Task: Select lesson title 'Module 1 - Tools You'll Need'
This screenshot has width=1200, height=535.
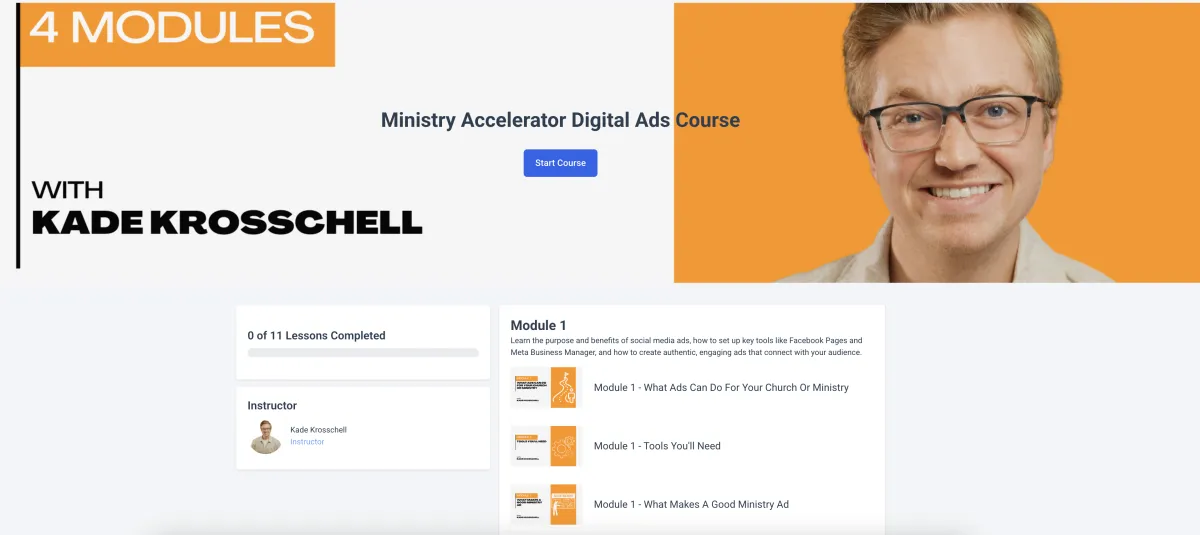Action: (x=657, y=446)
